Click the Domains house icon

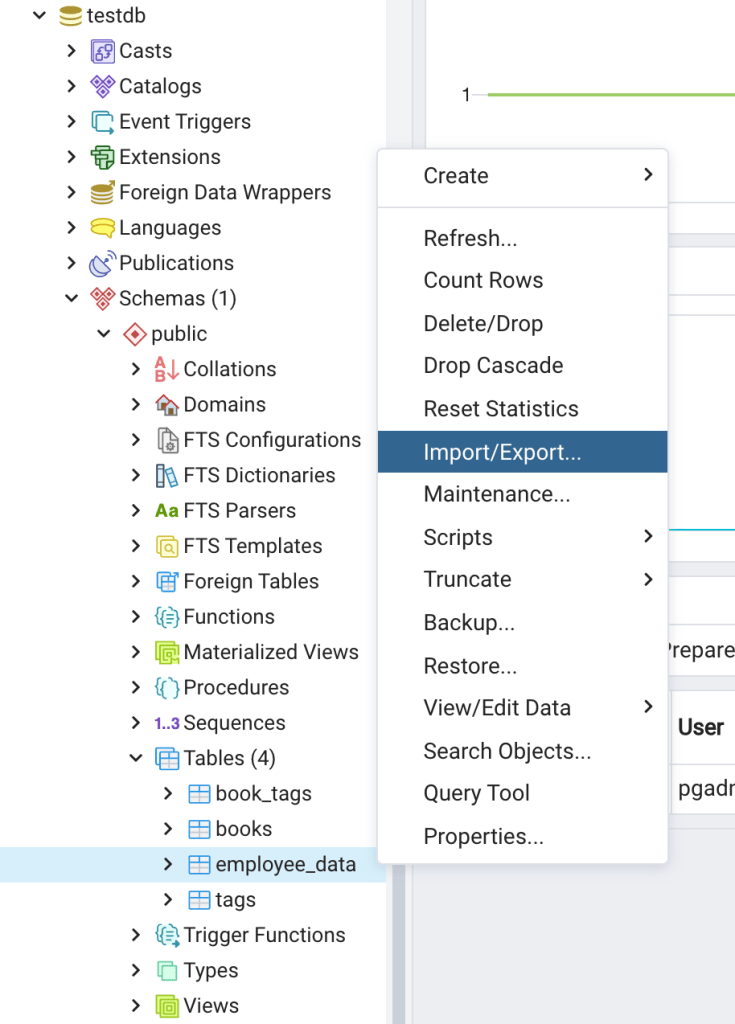(166, 405)
